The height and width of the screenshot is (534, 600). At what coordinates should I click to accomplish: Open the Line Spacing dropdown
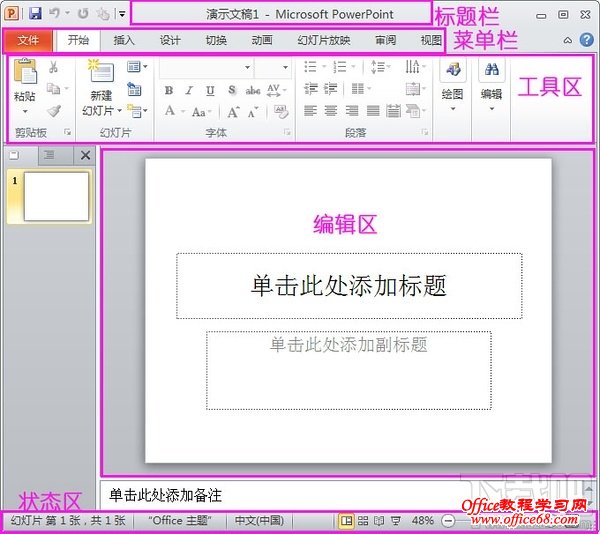pyautogui.click(x=380, y=67)
